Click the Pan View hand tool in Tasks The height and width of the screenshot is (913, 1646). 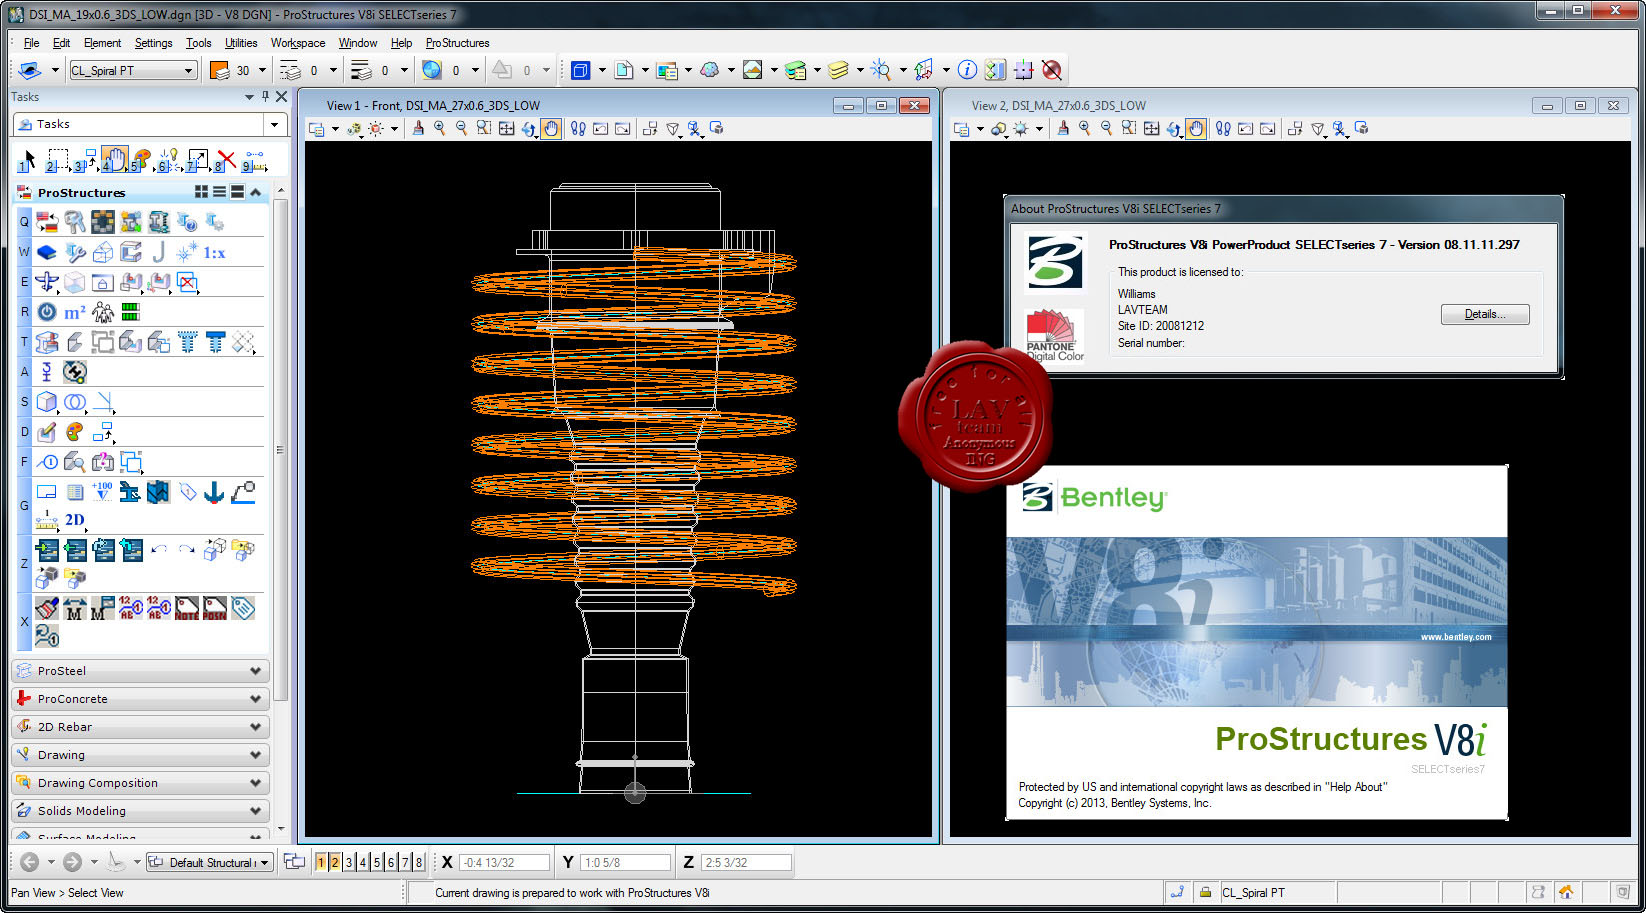coord(114,160)
